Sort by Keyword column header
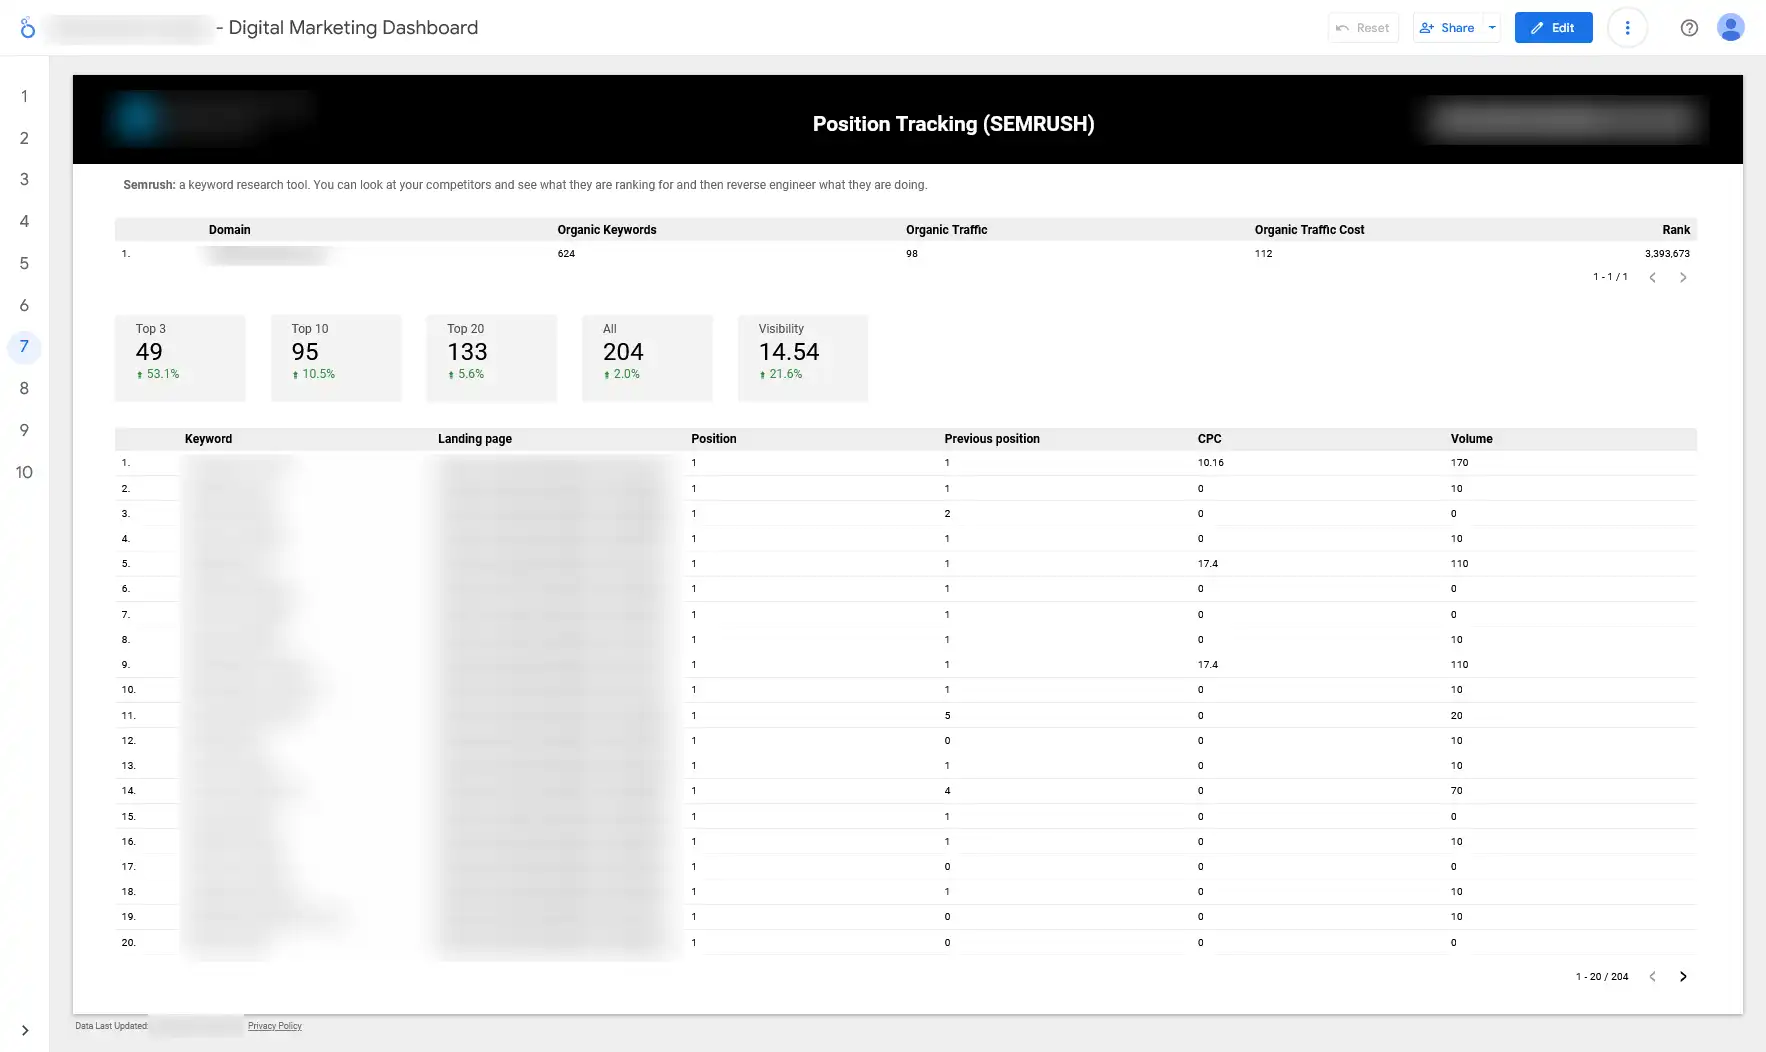This screenshot has width=1766, height=1052. [208, 439]
